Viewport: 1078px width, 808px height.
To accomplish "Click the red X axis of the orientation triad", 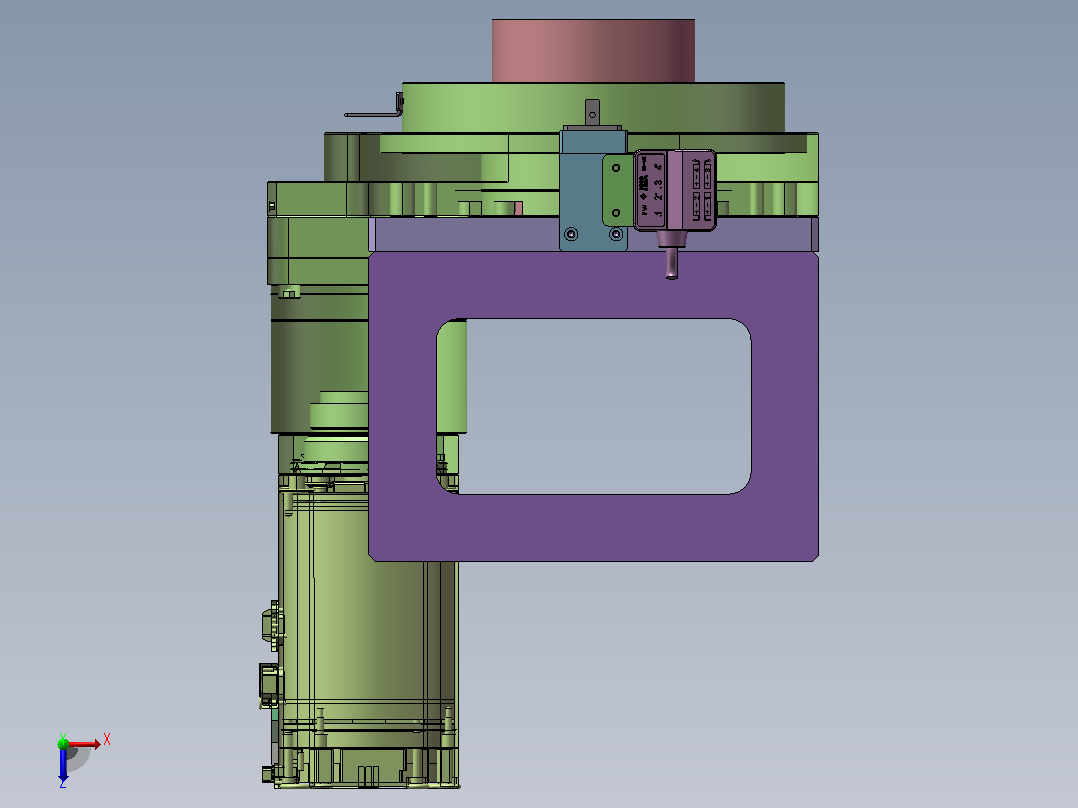I will tap(85, 744).
